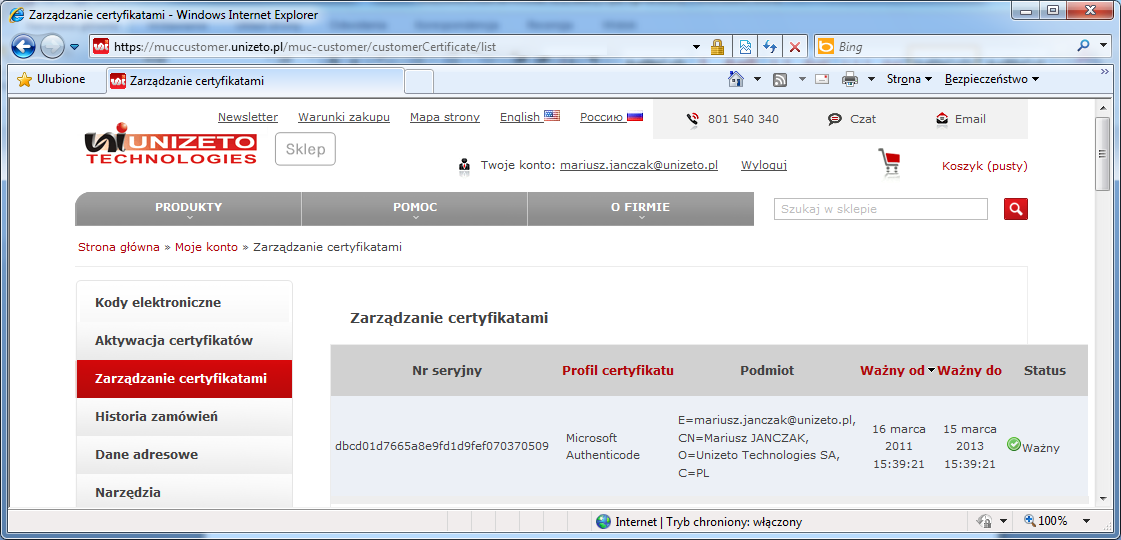The height and width of the screenshot is (540, 1121).
Task: Switch site language to Russian
Action: [x=611, y=117]
